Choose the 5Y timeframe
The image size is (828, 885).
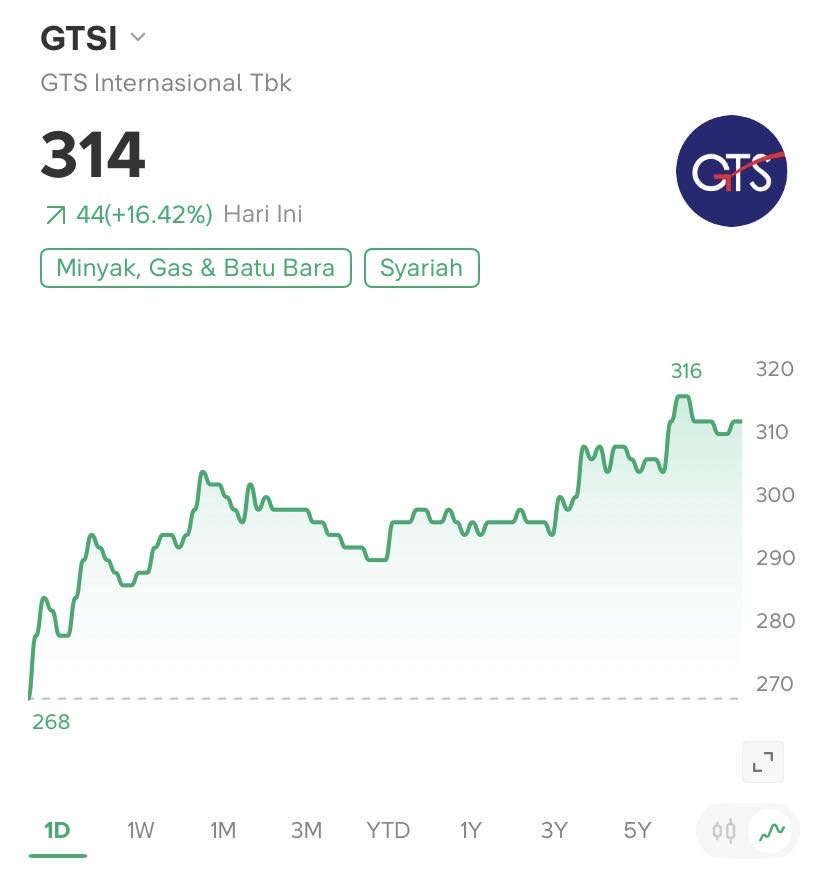(x=637, y=830)
